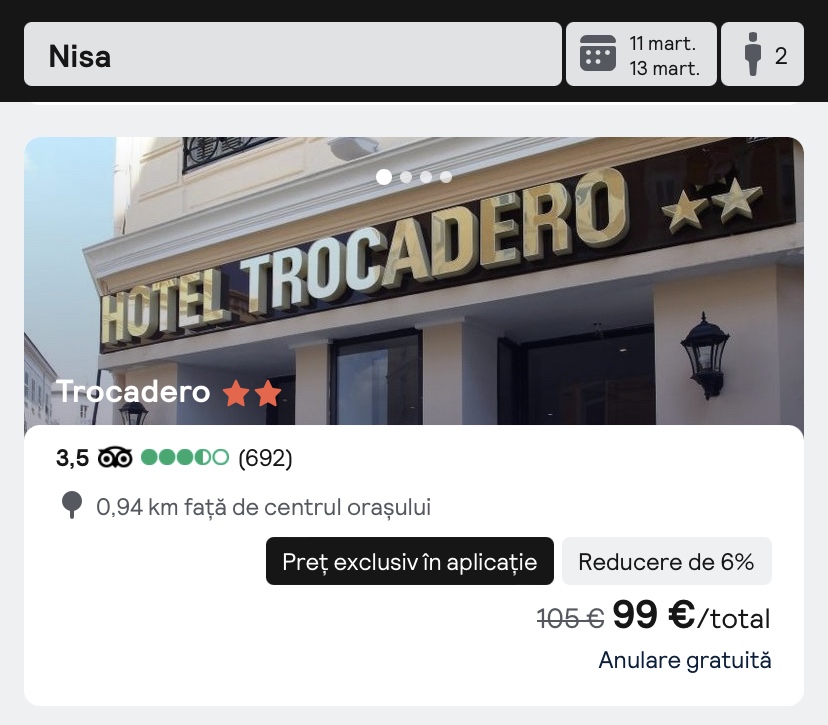Select the second carousel dot indicator
828x725 pixels.
click(406, 177)
